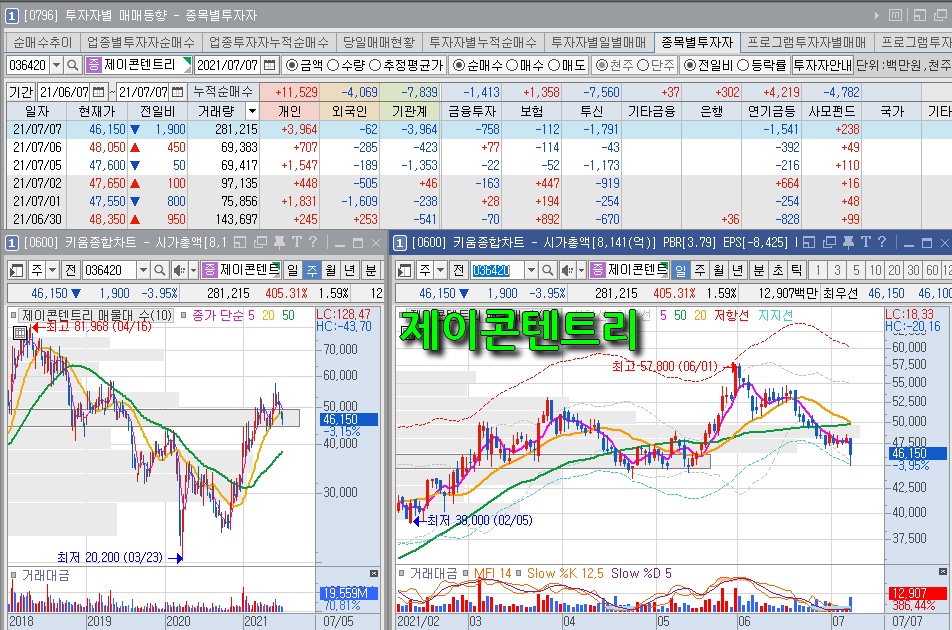Open 거래량 column dropdown arrow
This screenshot has height=630, width=952.
252,111
